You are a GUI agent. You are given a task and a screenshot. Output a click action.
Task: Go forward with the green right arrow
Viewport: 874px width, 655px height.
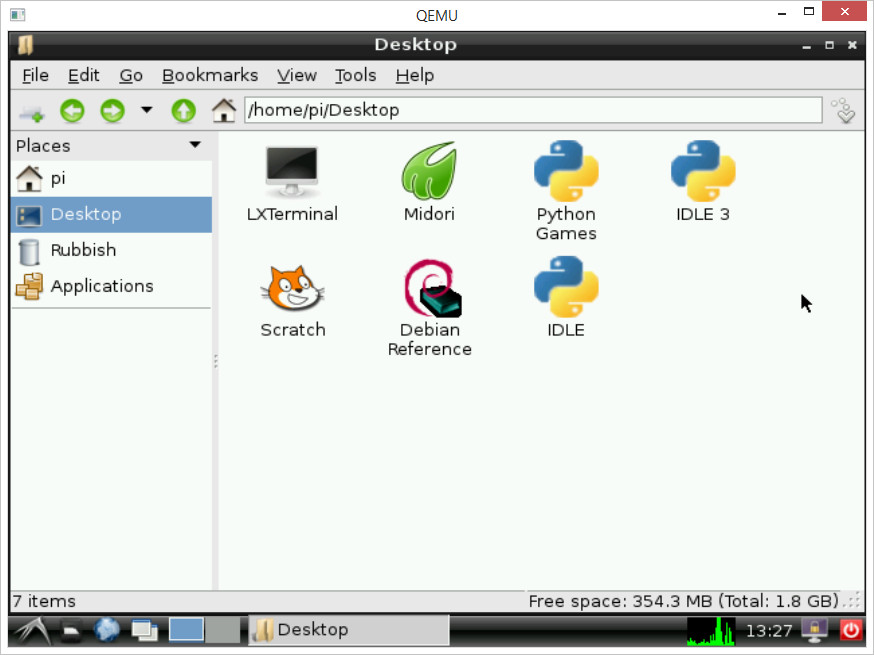tap(113, 111)
